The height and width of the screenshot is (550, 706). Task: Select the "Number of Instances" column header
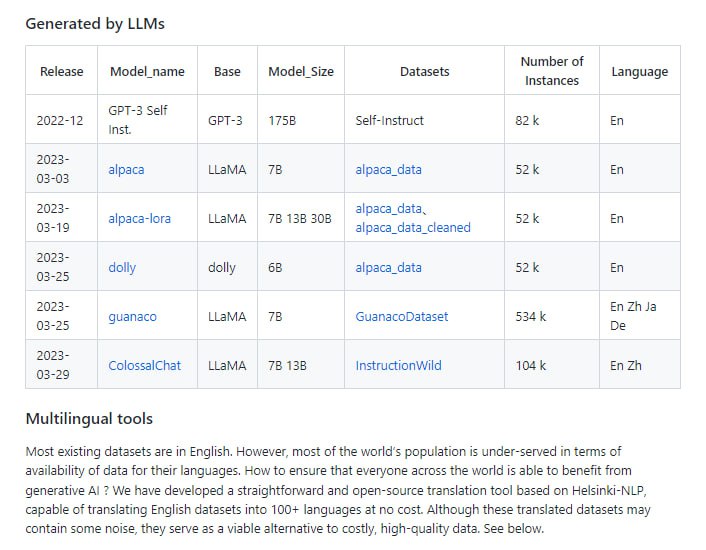[551, 70]
